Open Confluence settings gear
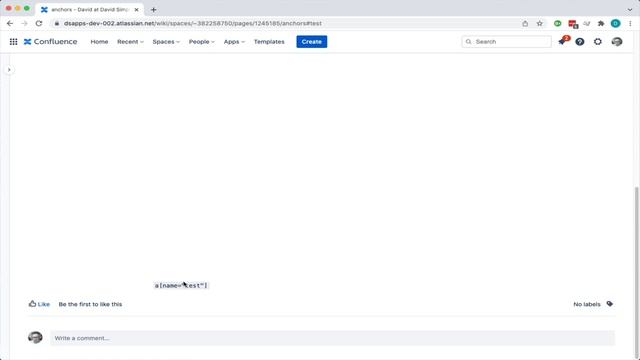 tap(598, 42)
